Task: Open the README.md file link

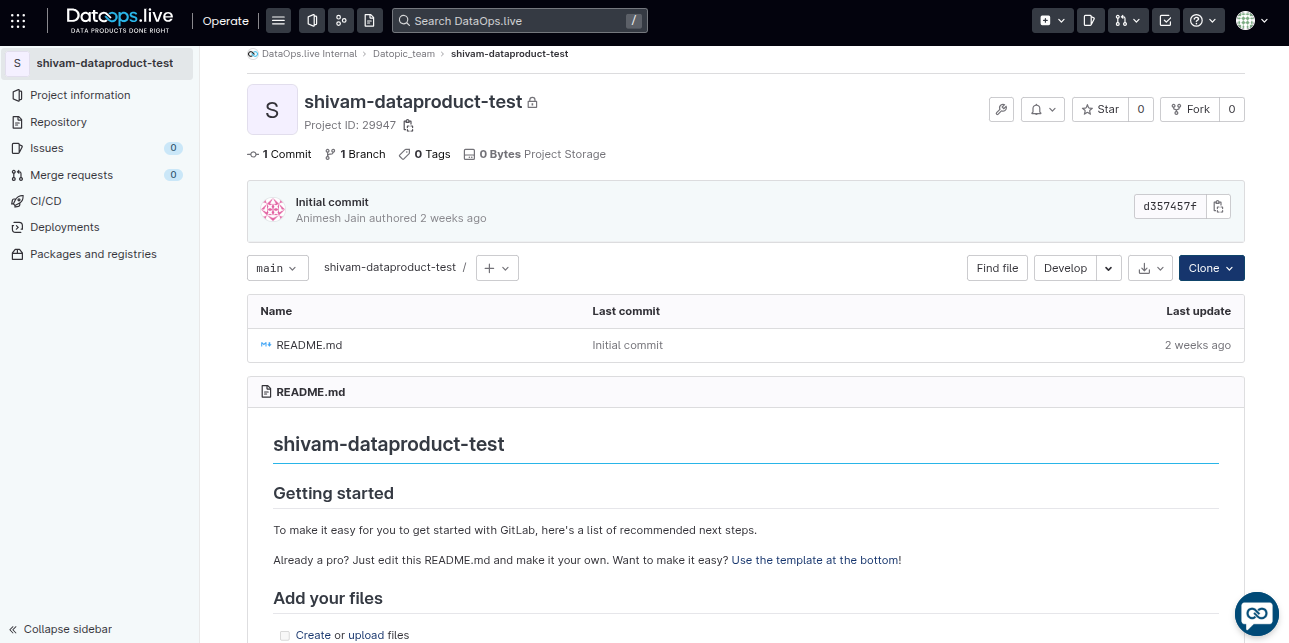Action: point(309,345)
